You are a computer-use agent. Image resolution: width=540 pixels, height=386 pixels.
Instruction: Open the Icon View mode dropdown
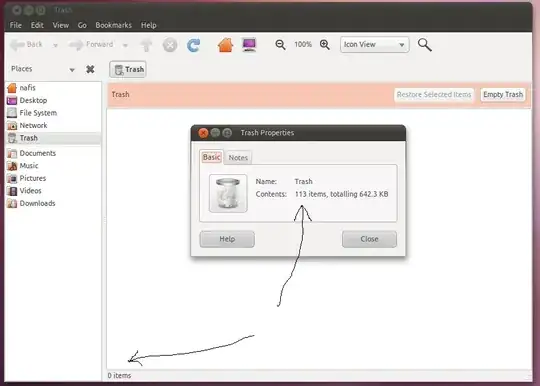375,44
